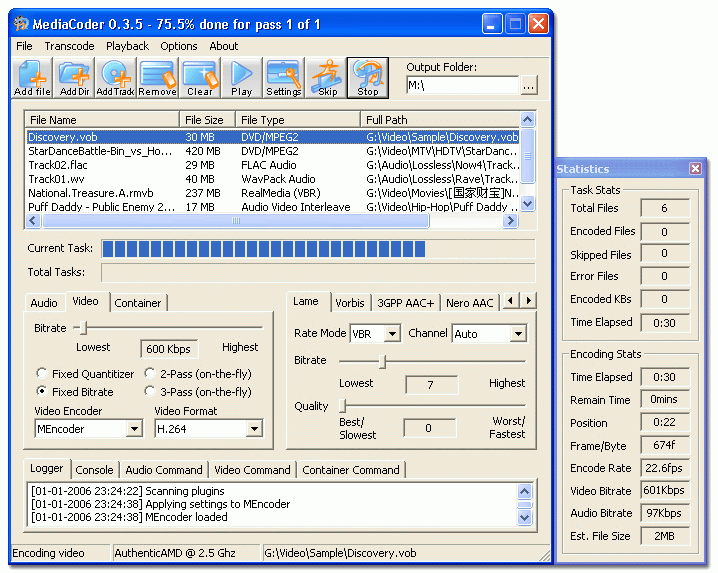Skip current task with Skip icon
Screen dimensions: 718x573
coord(327,77)
